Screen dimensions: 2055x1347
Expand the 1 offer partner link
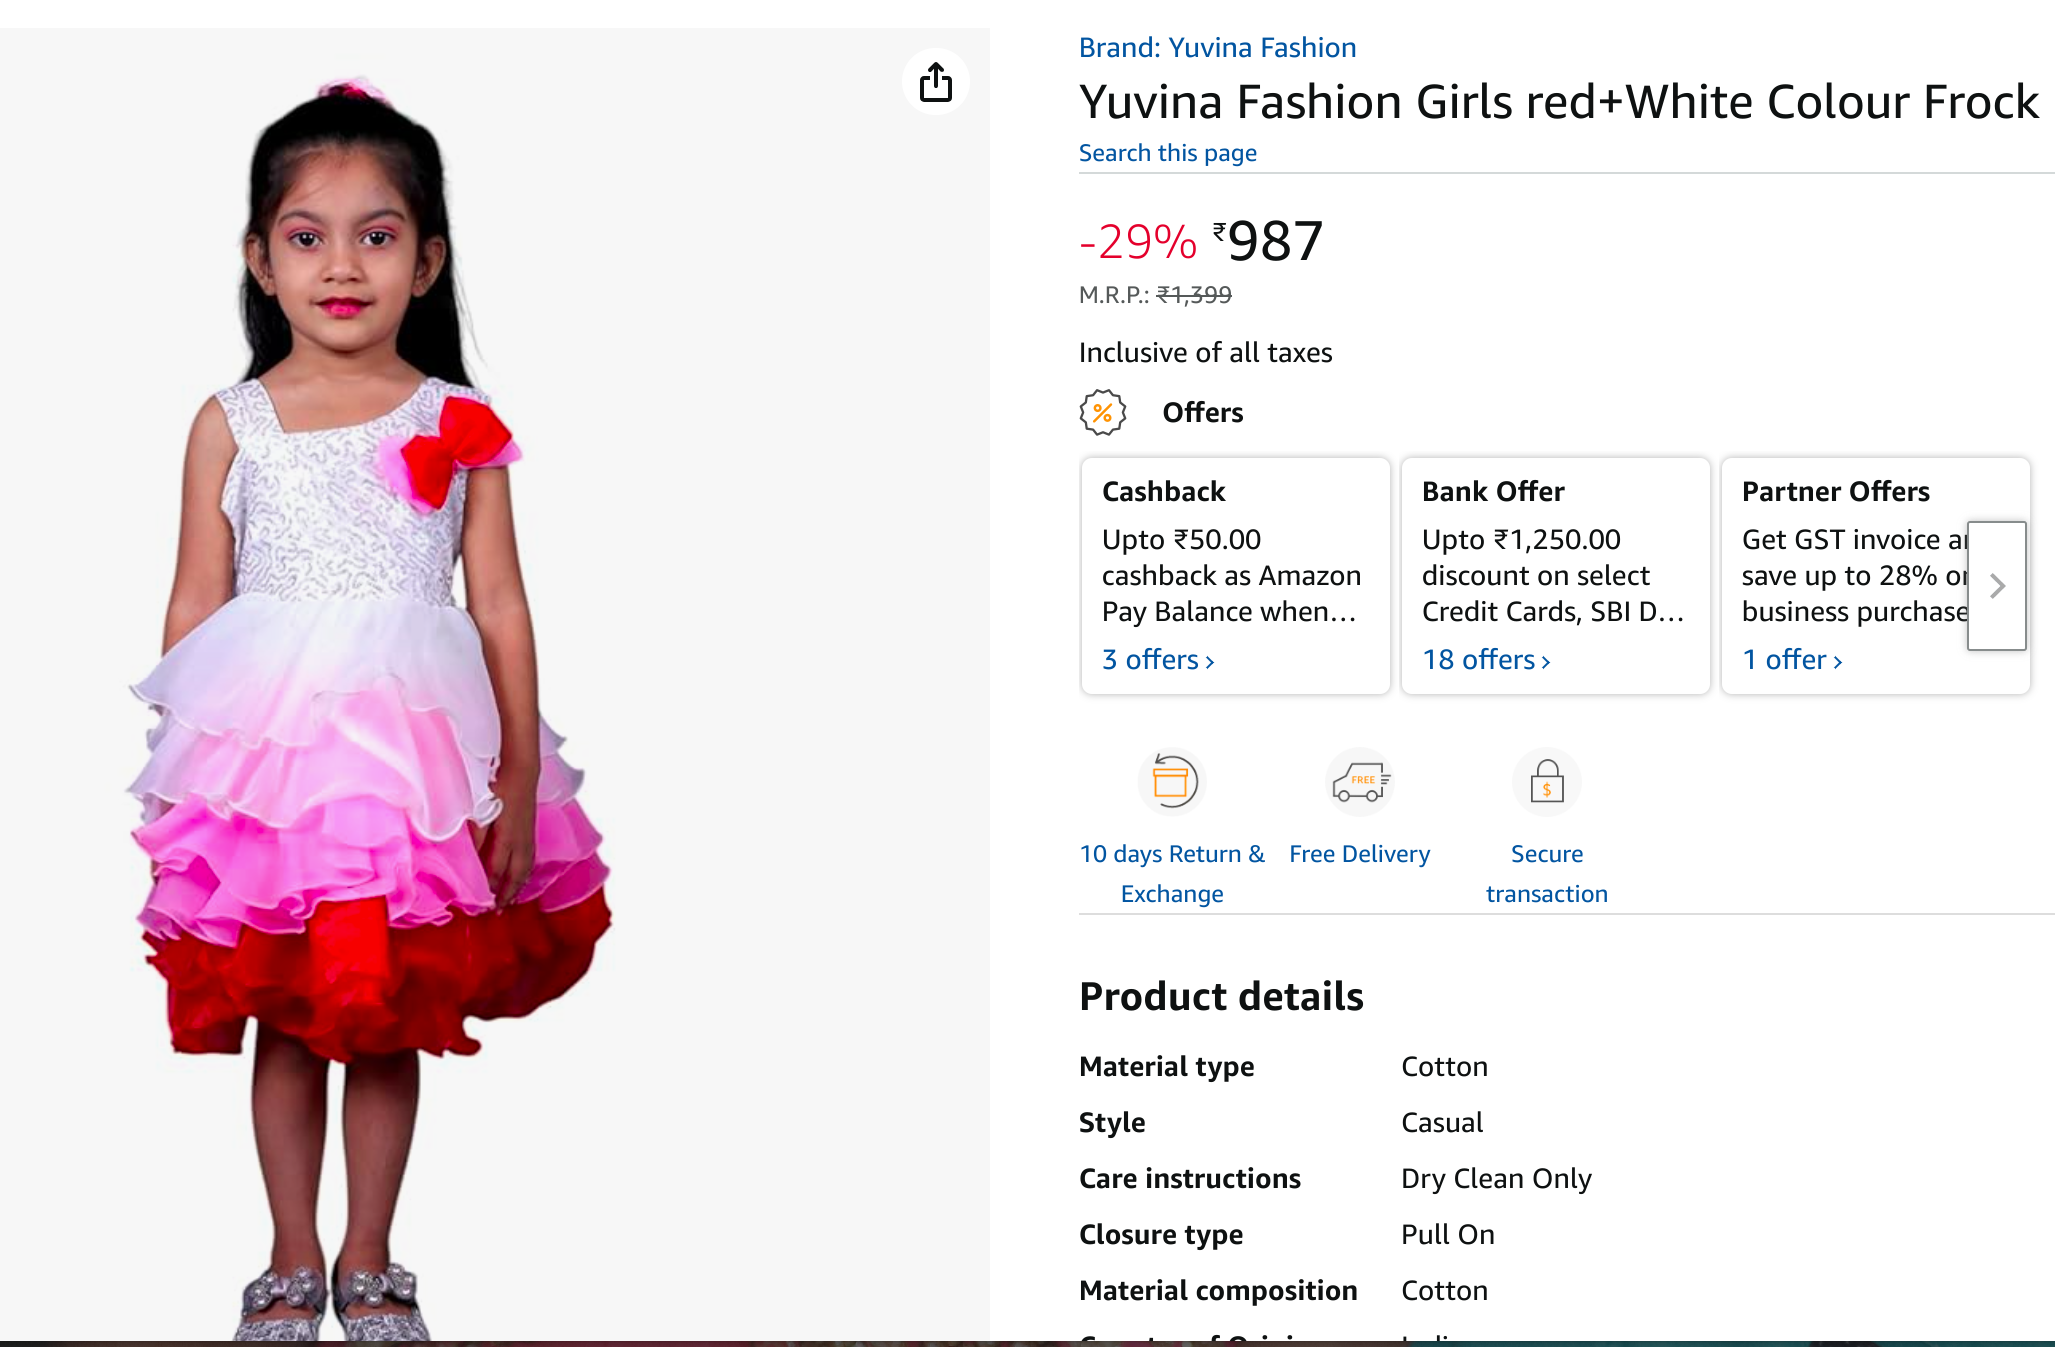click(x=1792, y=660)
